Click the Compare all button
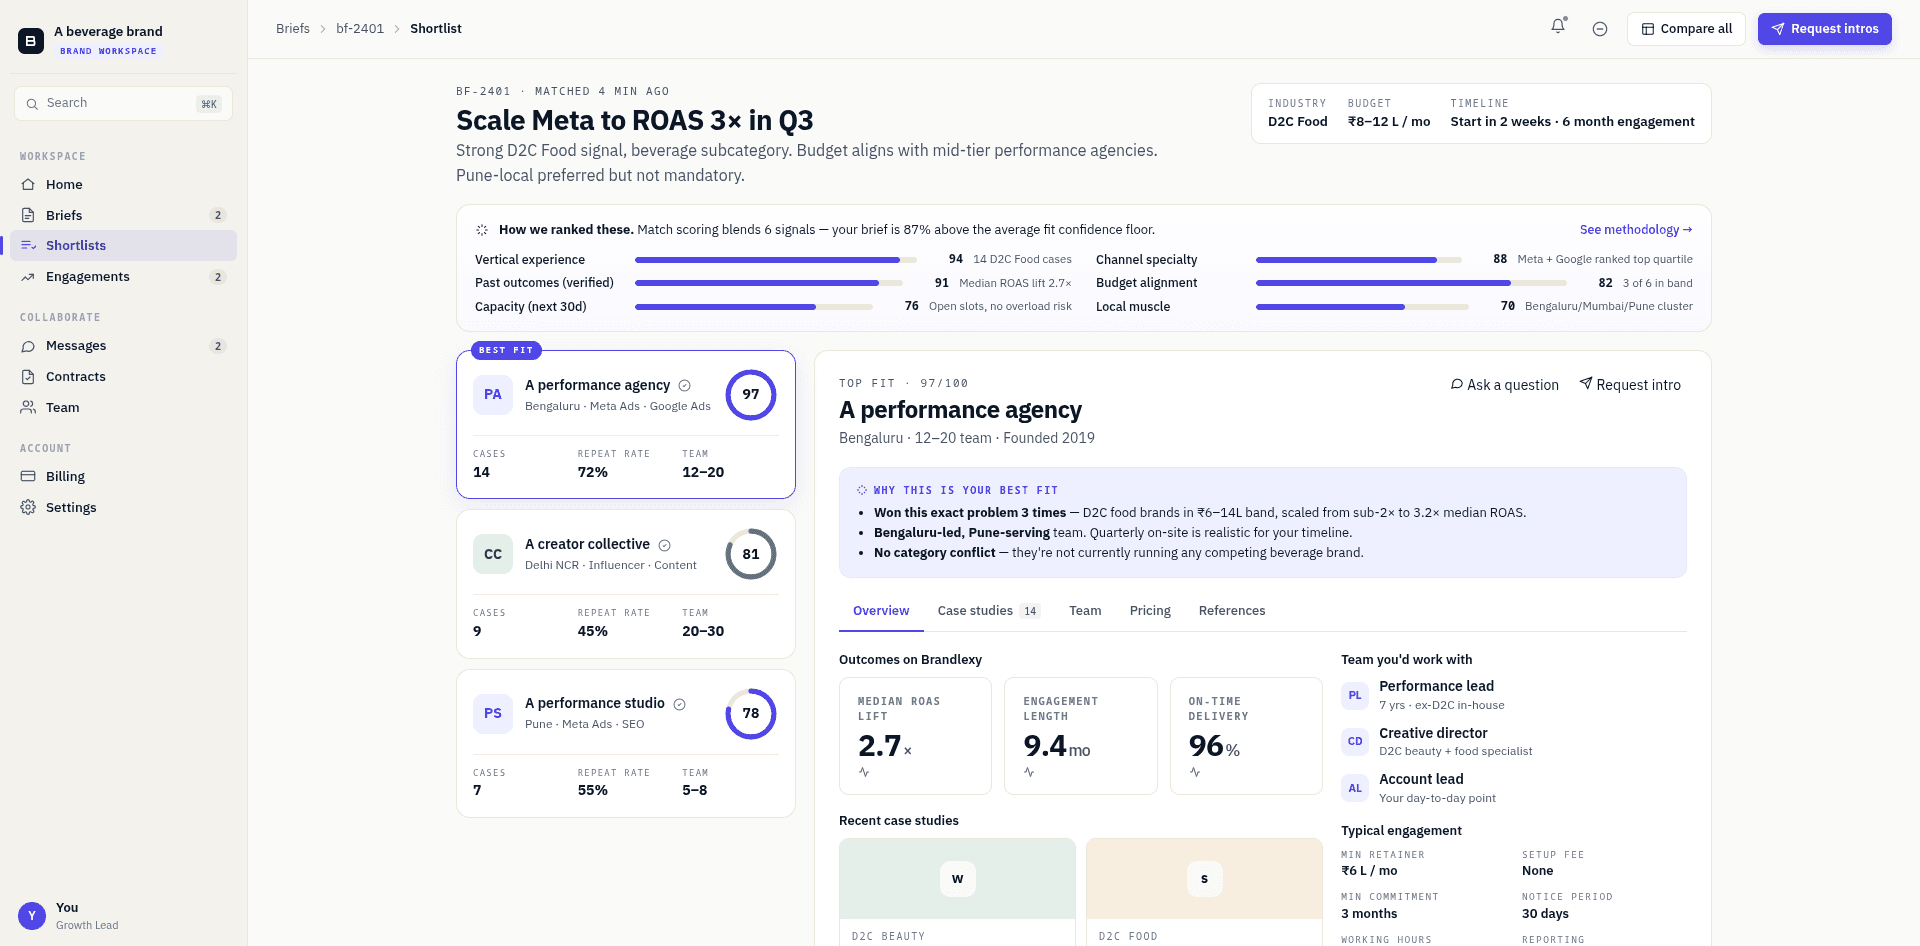The width and height of the screenshot is (1920, 946). click(x=1686, y=29)
